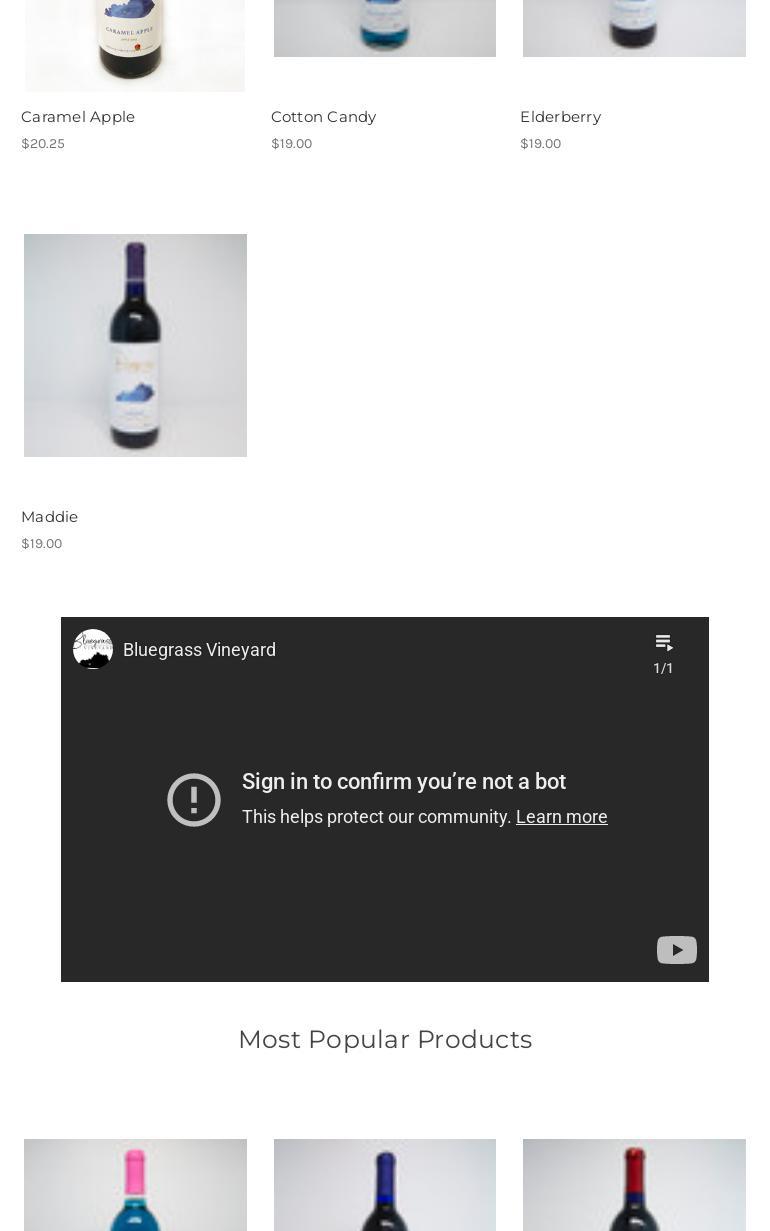The image size is (770, 1231).
Task: View the Cotton Candy bottle image
Action: (385, 28)
